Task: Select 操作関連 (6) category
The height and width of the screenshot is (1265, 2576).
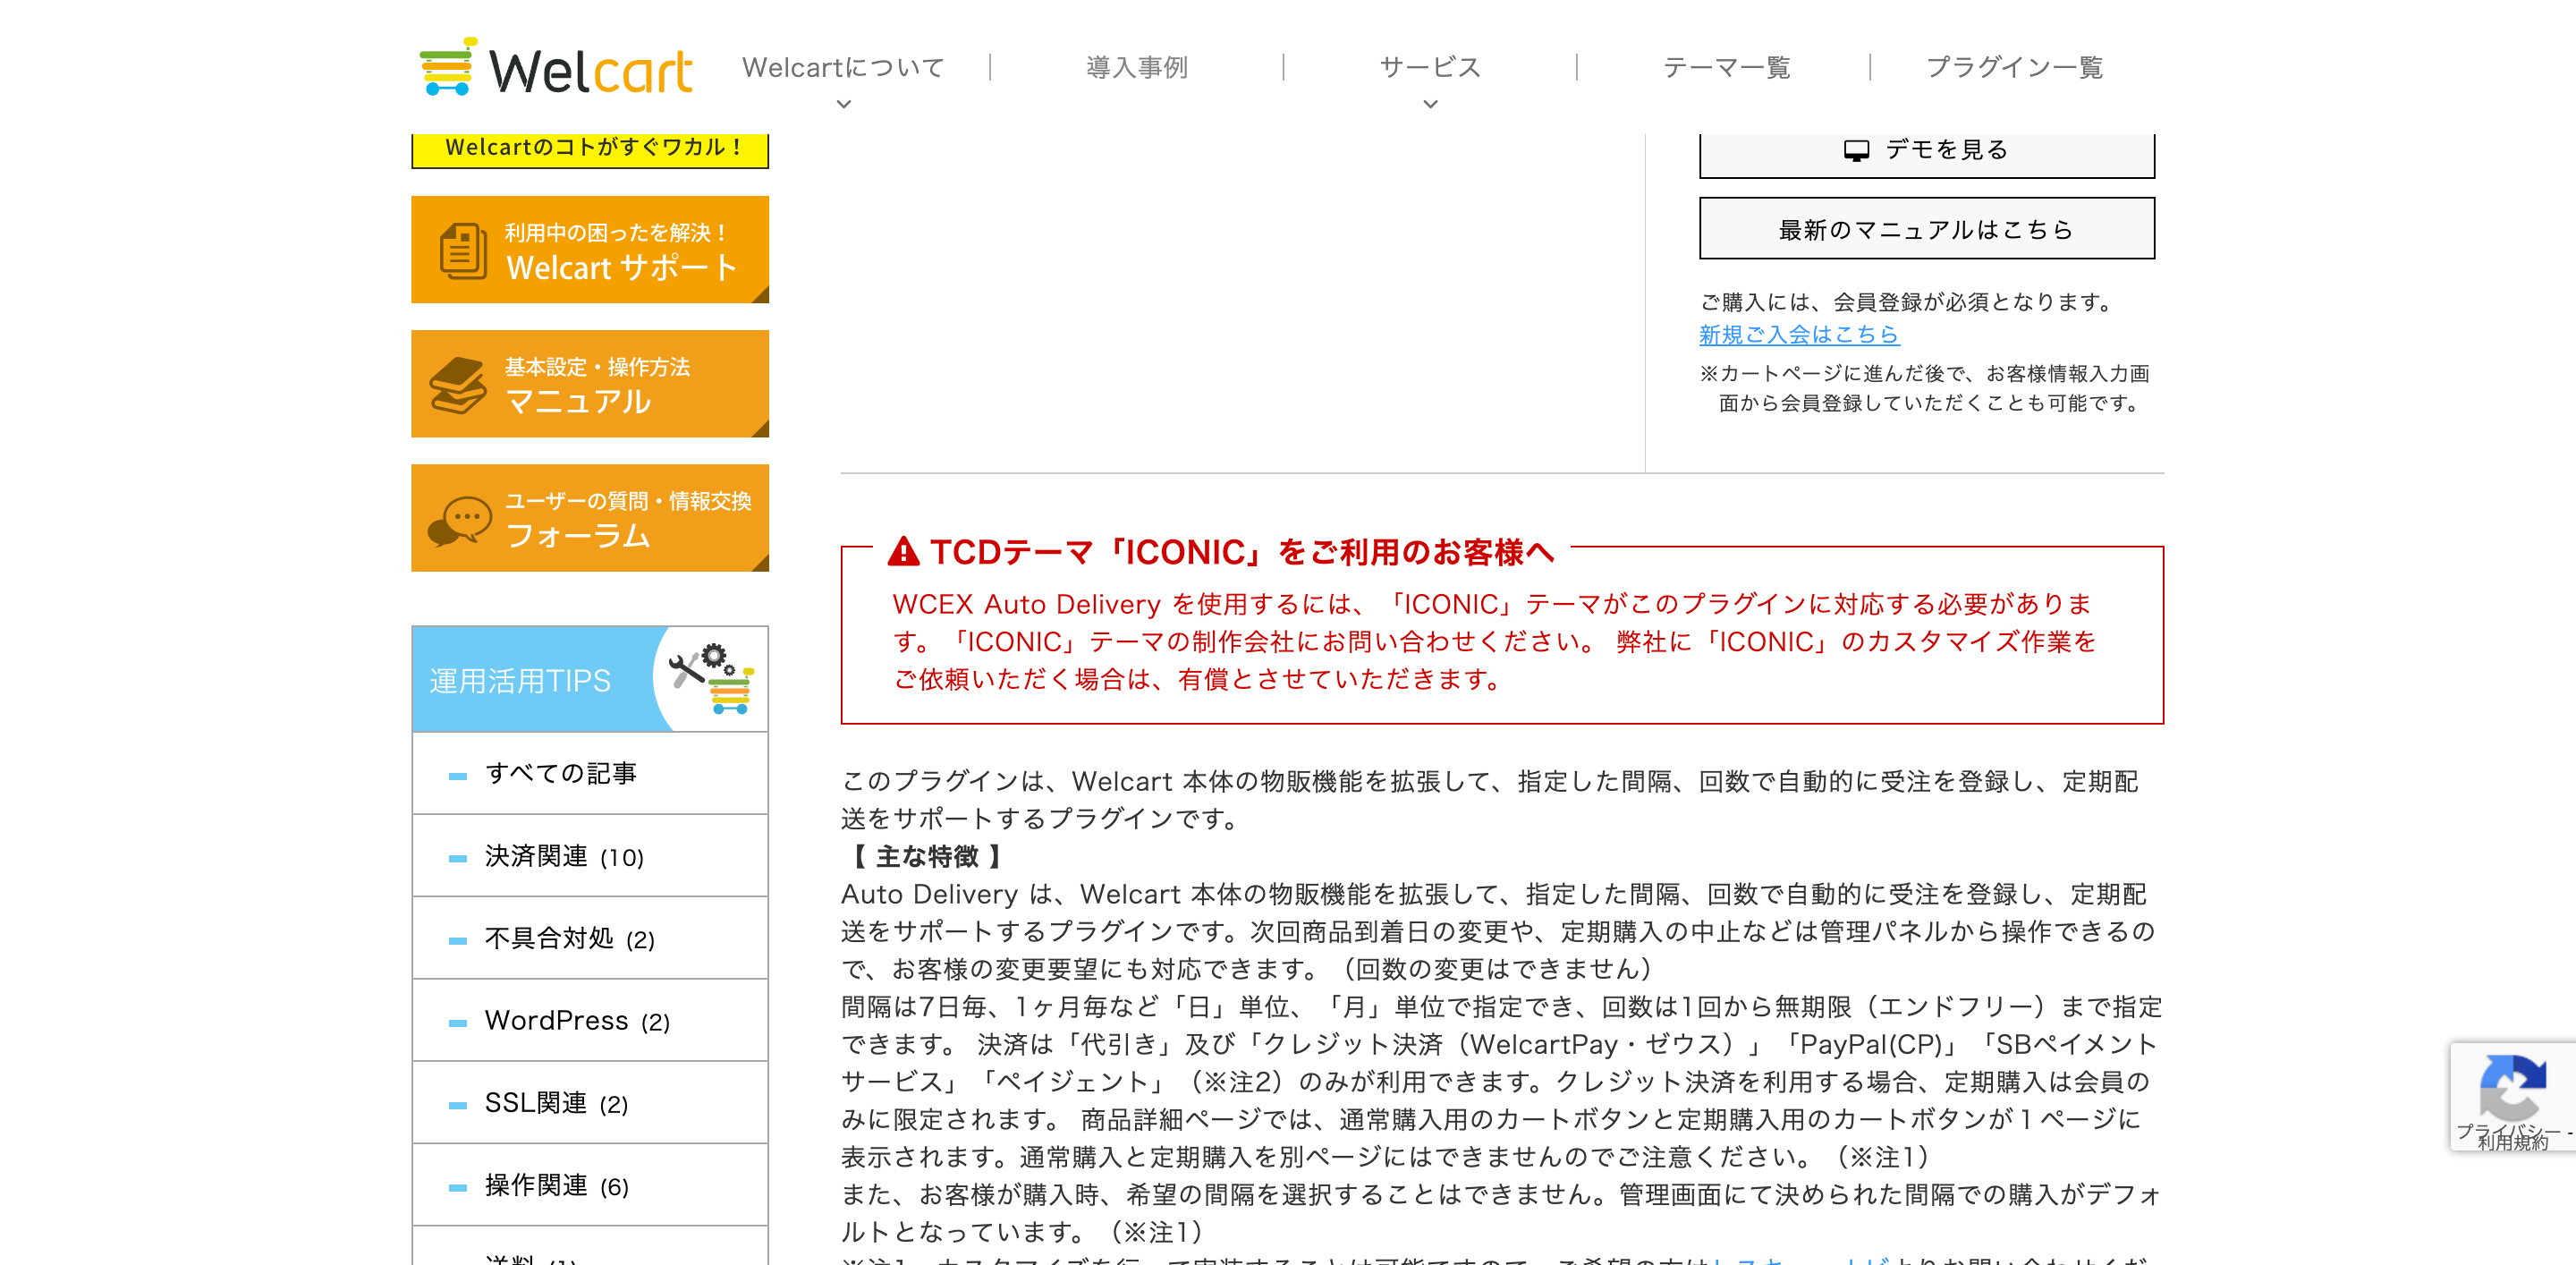Action: [x=590, y=1185]
